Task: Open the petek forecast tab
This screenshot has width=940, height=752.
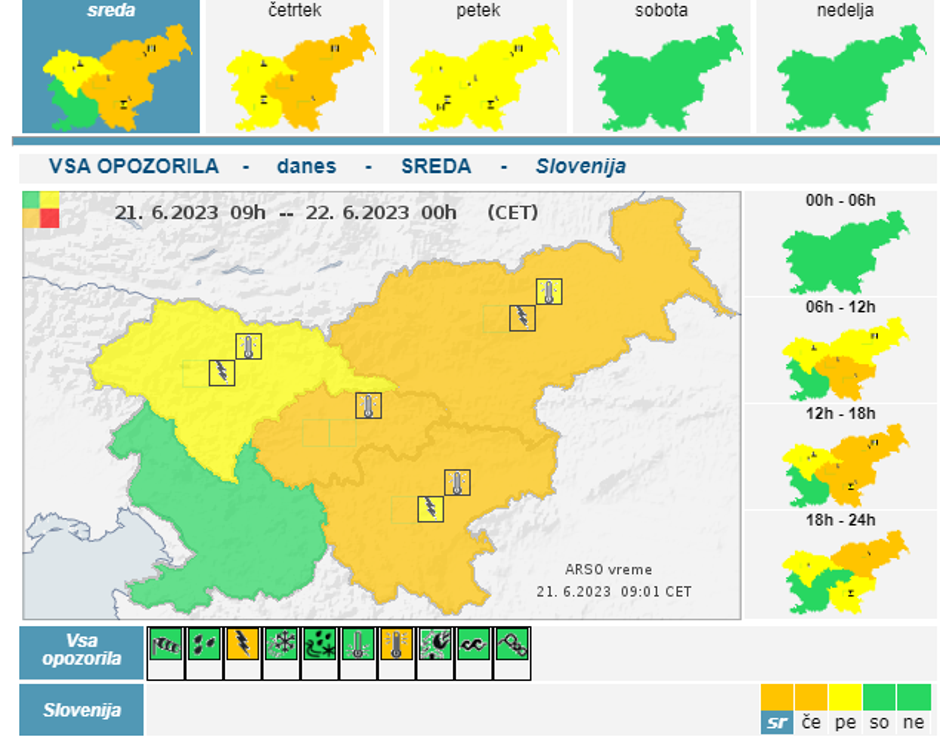Action: tap(479, 67)
